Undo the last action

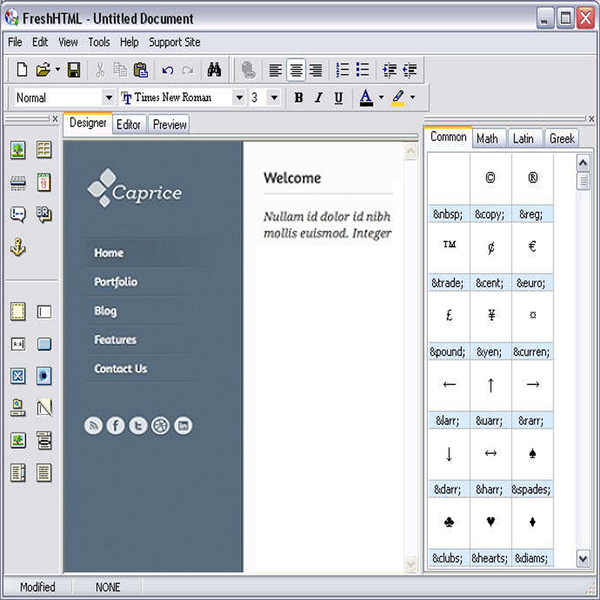click(x=168, y=70)
